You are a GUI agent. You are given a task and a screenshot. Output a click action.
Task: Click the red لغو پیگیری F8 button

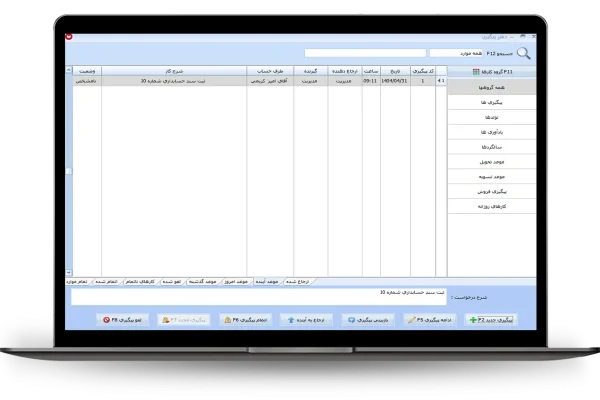pyautogui.click(x=122, y=319)
